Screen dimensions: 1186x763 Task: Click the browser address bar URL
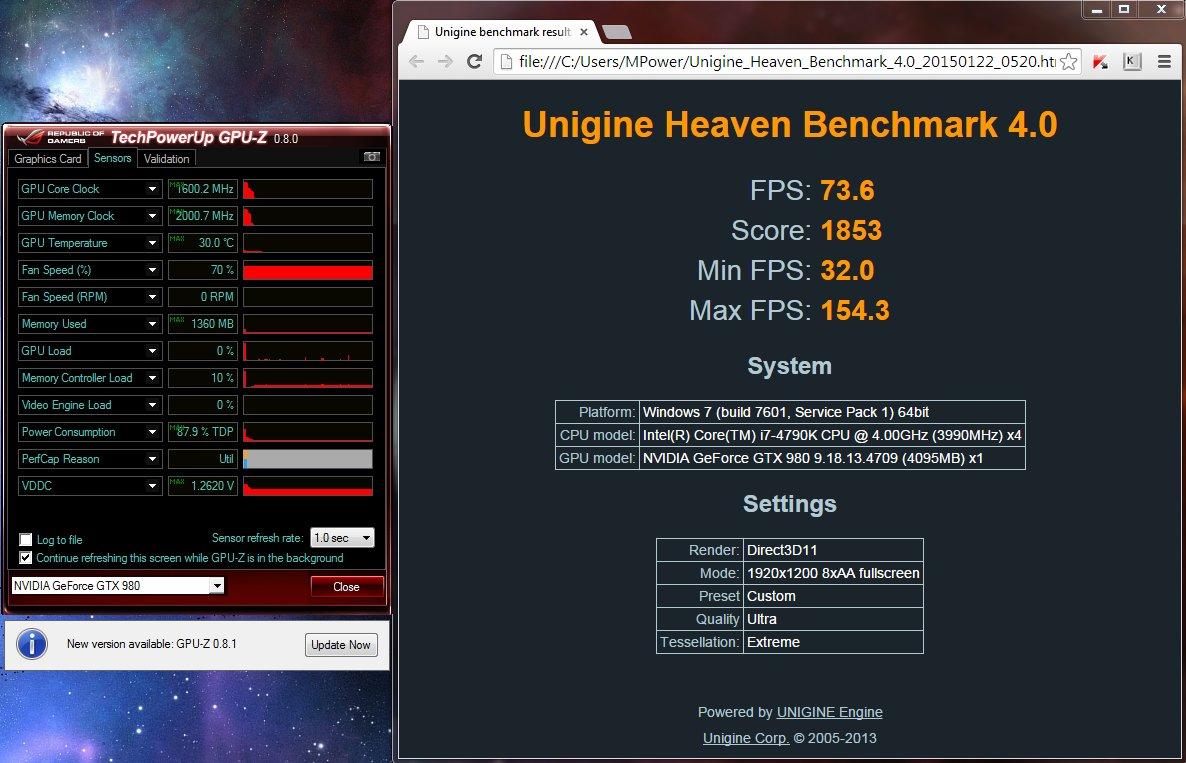[x=787, y=61]
